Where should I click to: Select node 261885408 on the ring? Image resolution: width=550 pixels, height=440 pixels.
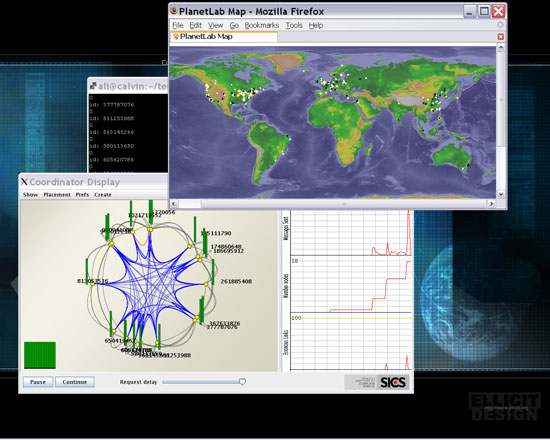tap(206, 284)
